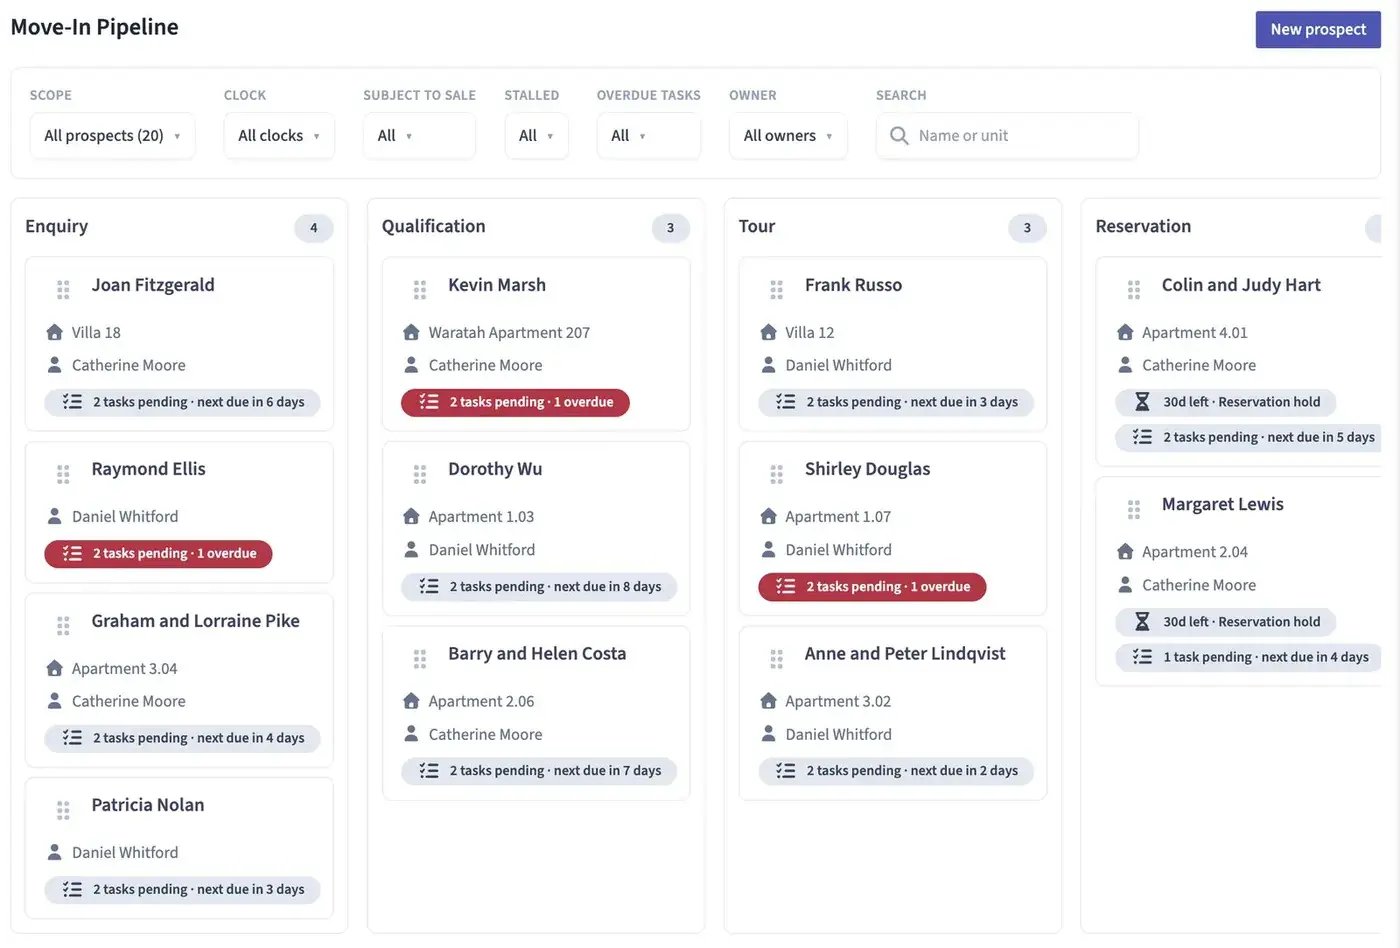Viewport: 1400px width, 948px height.
Task: Open the Owner dropdown showing All owners
Action: pos(788,136)
